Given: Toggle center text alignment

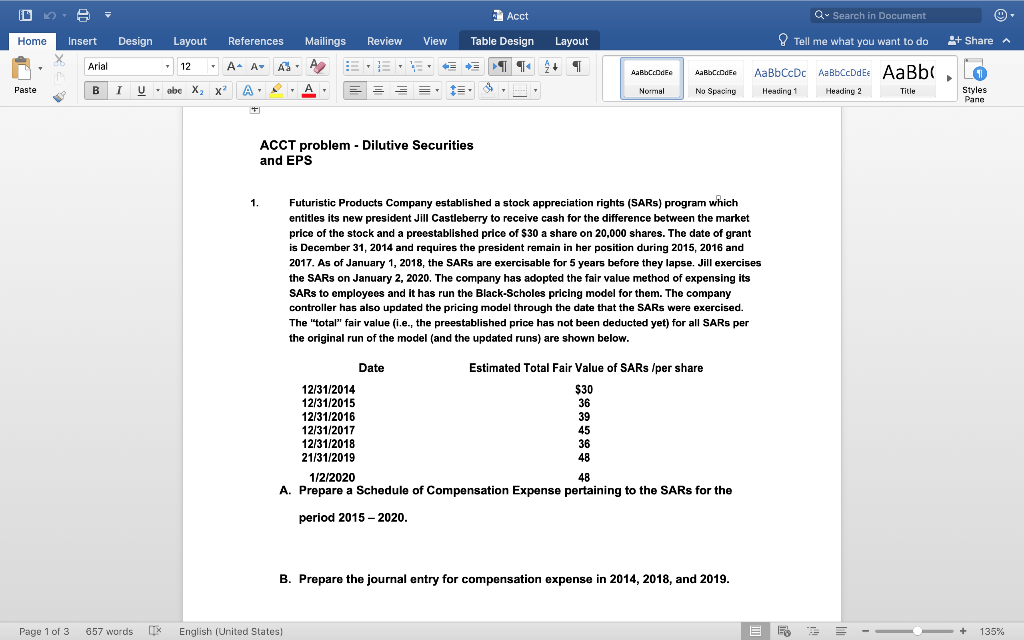Looking at the screenshot, I should pyautogui.click(x=378, y=89).
